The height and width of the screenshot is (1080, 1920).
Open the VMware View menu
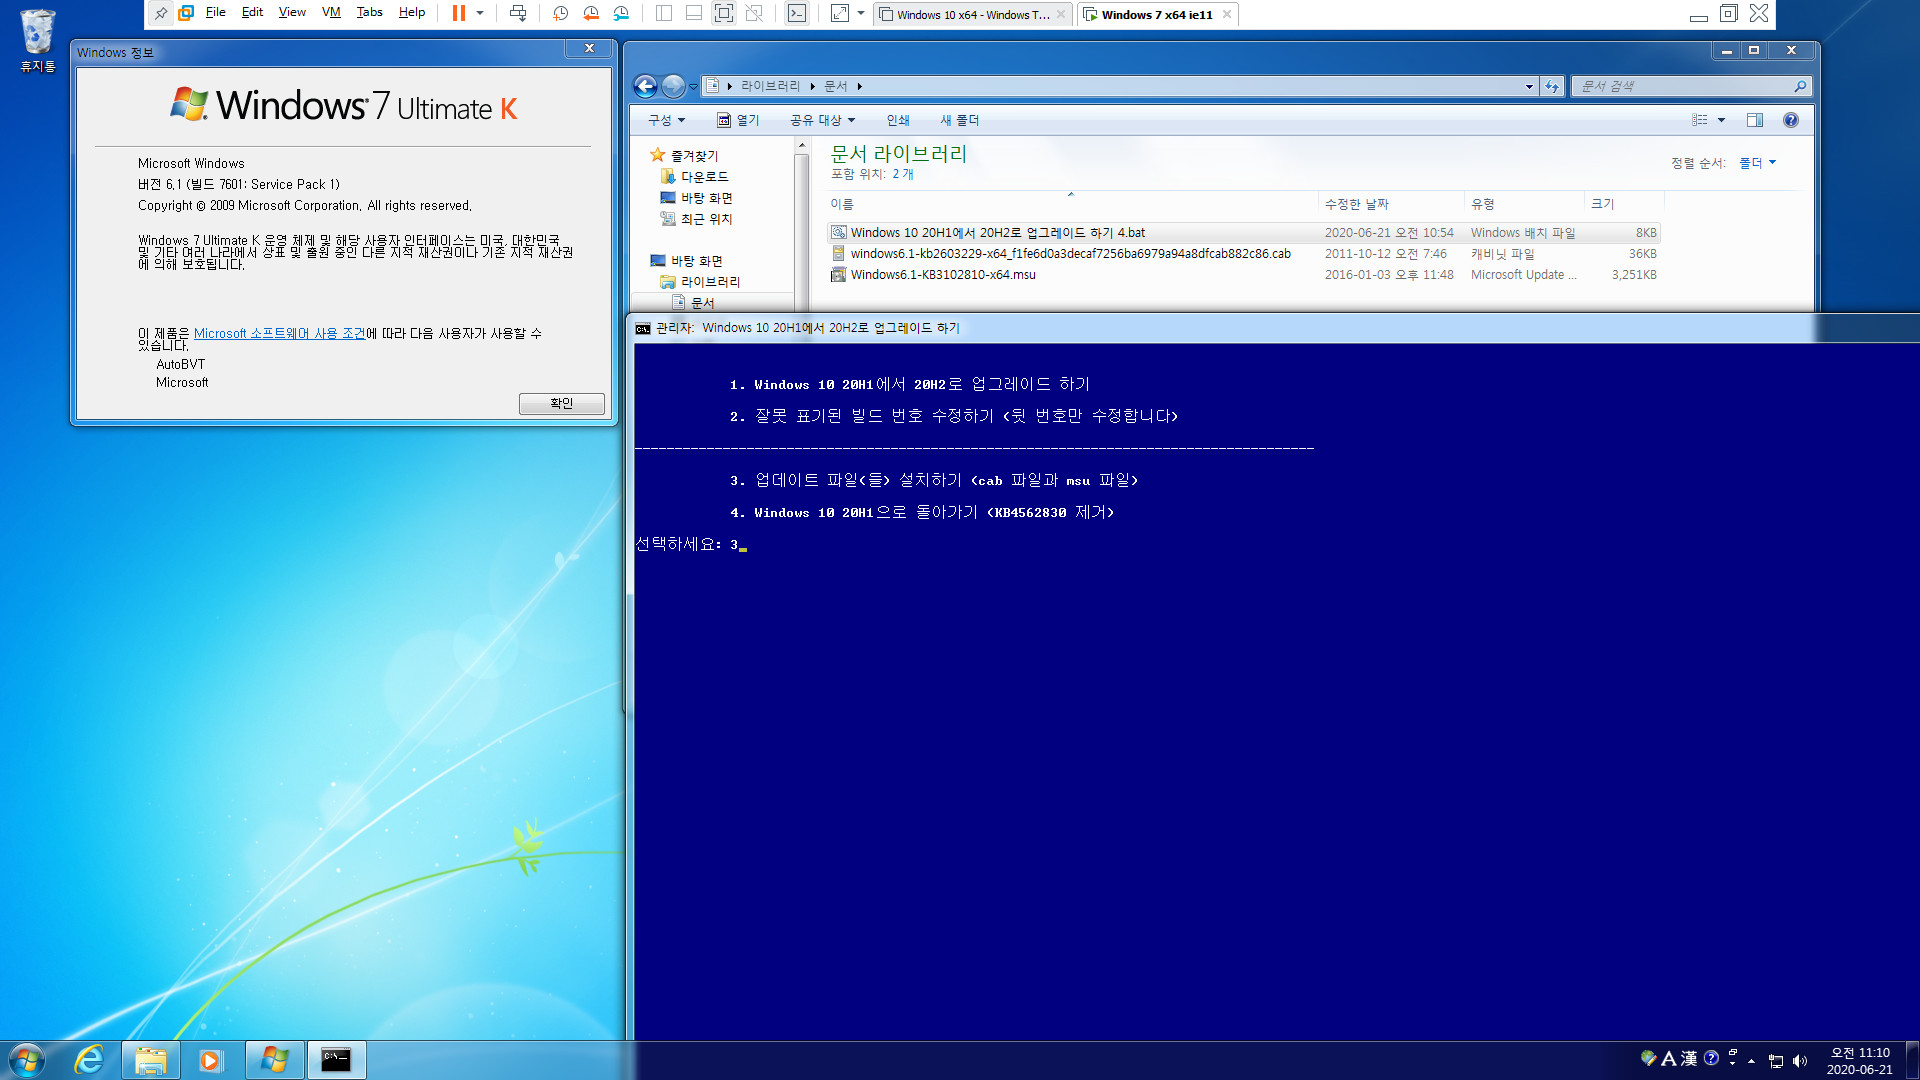pyautogui.click(x=292, y=12)
